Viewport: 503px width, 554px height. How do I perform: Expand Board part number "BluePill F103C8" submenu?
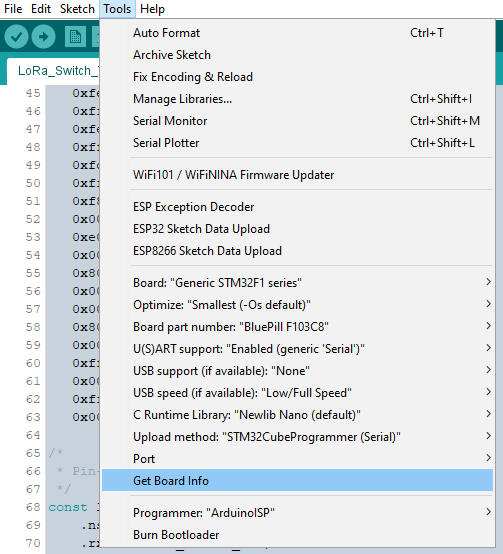[297, 327]
